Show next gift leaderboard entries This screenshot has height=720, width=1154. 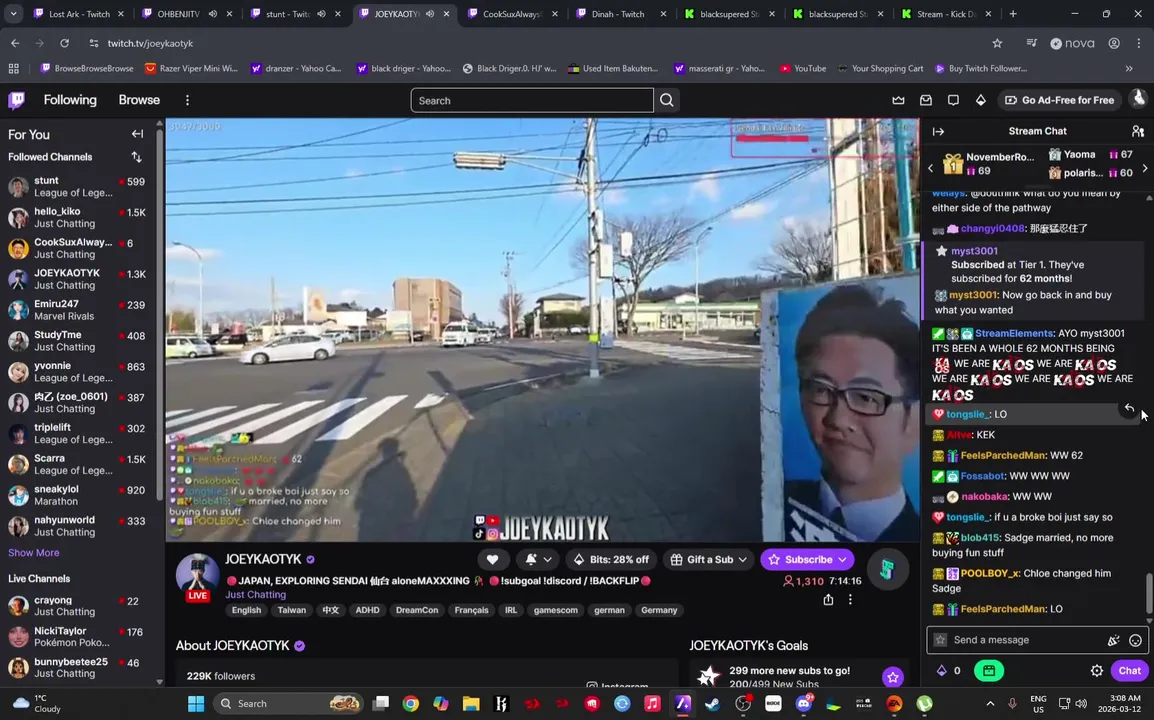[1144, 169]
